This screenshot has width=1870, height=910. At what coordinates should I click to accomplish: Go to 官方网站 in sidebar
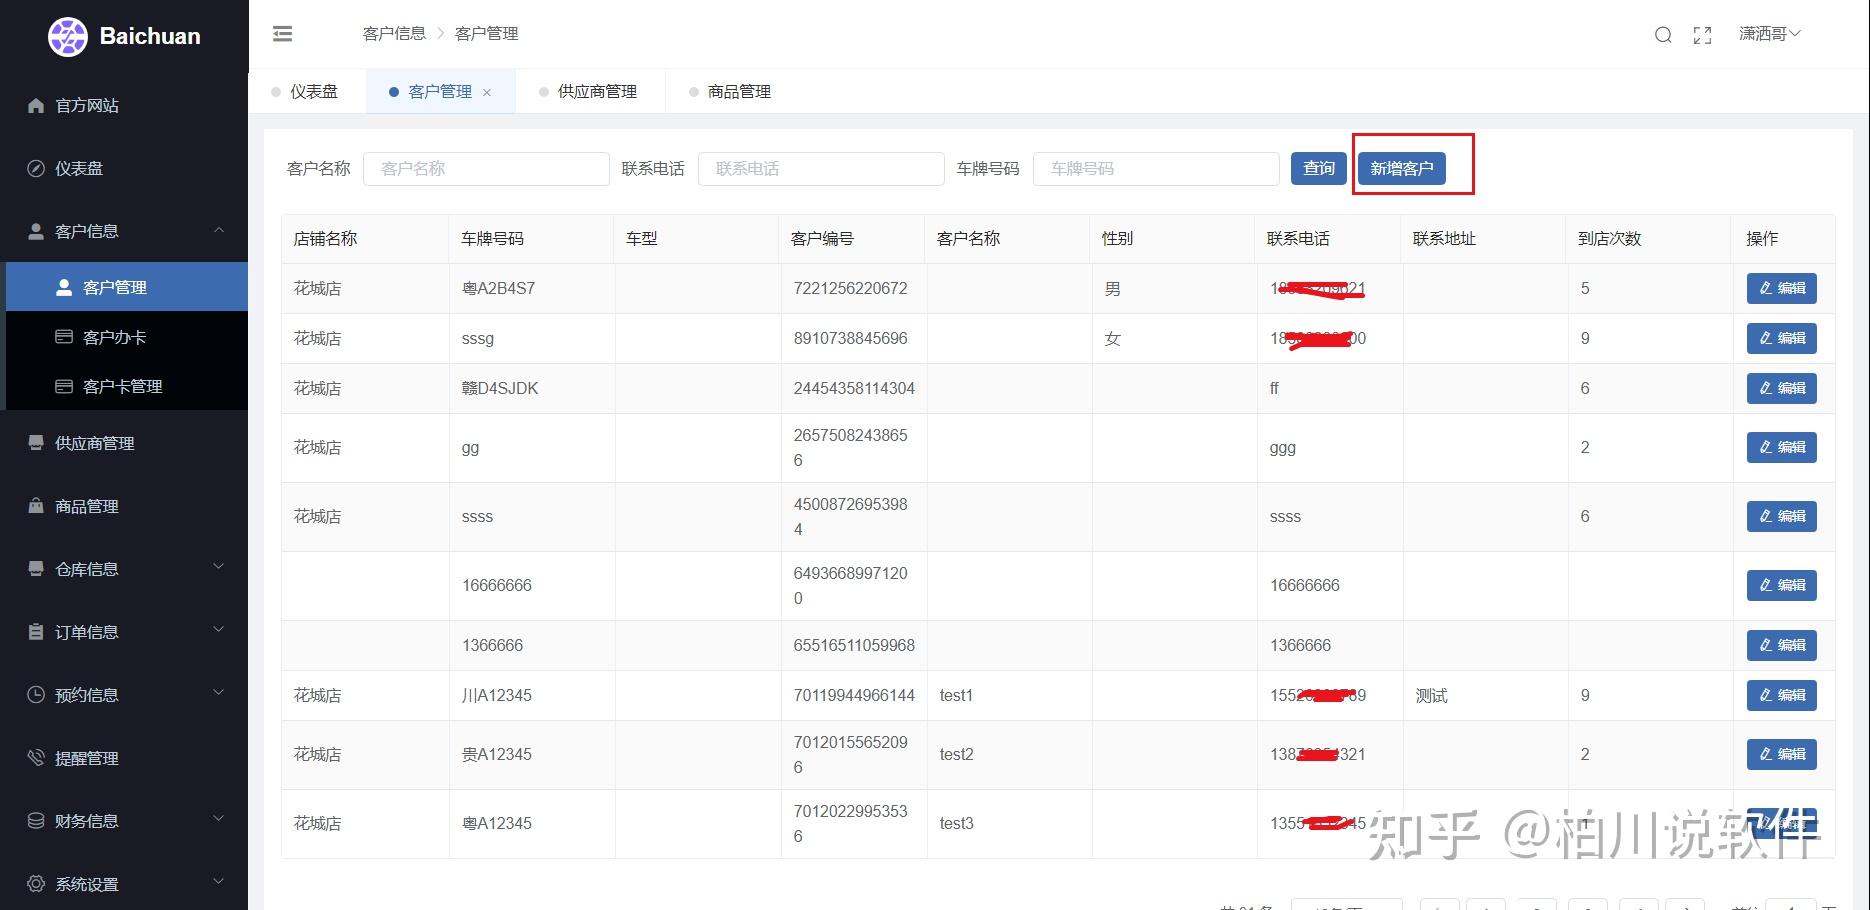click(124, 105)
